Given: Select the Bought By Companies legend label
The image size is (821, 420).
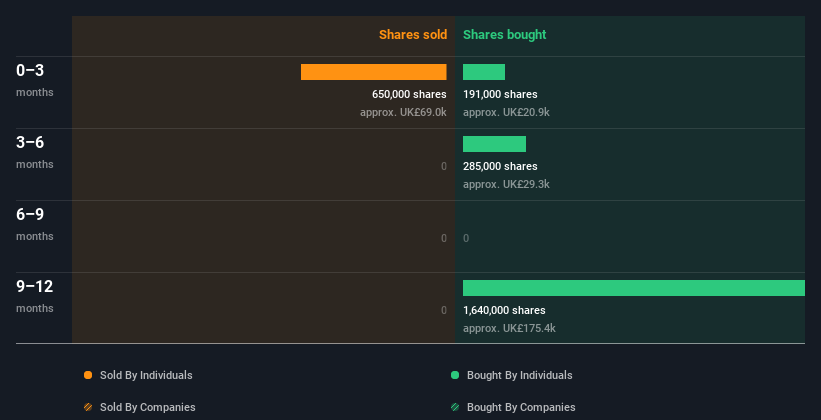Looking at the screenshot, I should coord(521,407).
